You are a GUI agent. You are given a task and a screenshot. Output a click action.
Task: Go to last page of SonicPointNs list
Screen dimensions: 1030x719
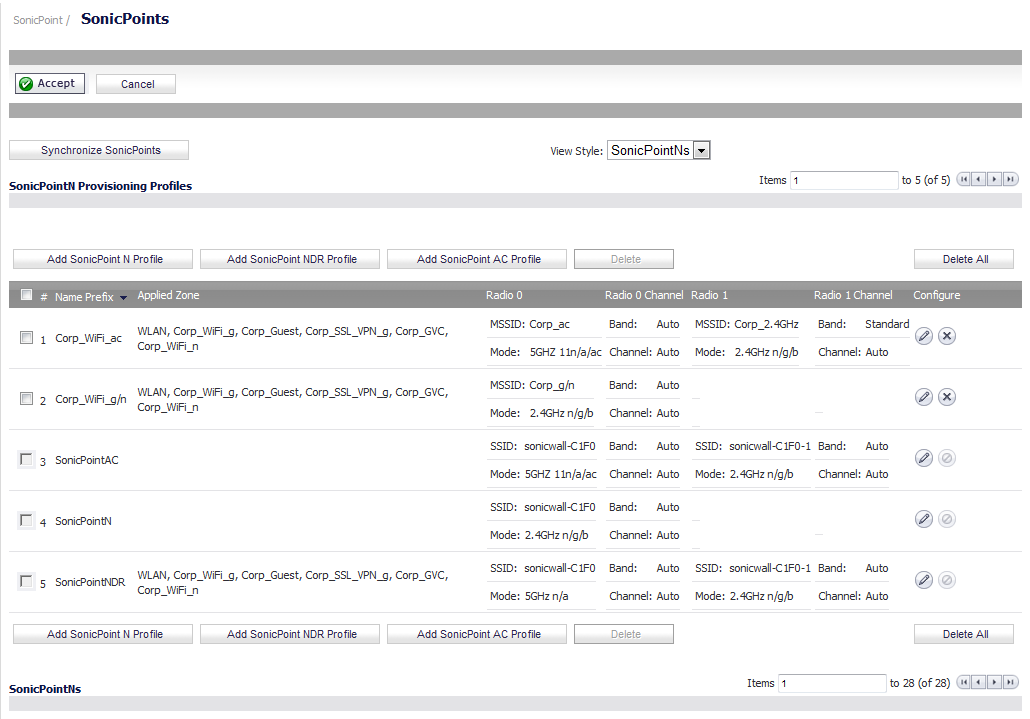point(1010,682)
